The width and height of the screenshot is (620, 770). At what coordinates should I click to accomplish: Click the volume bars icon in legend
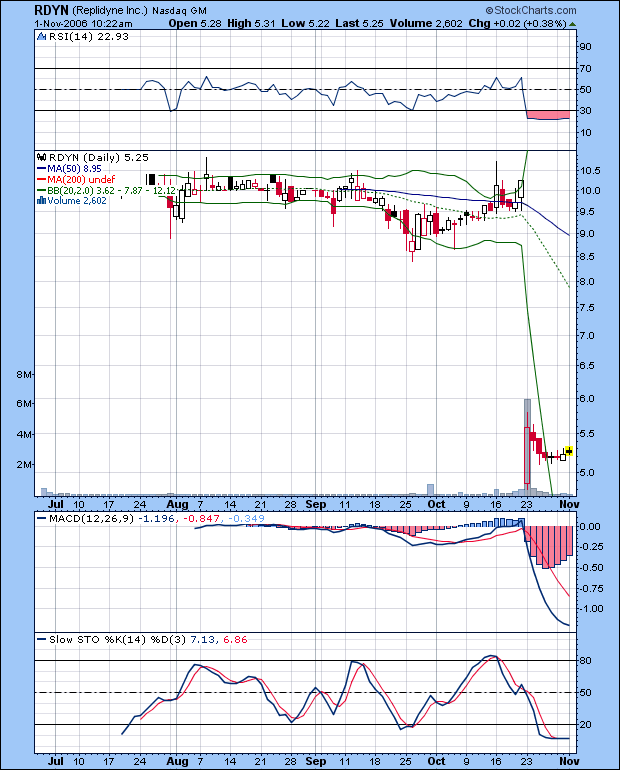[42, 200]
